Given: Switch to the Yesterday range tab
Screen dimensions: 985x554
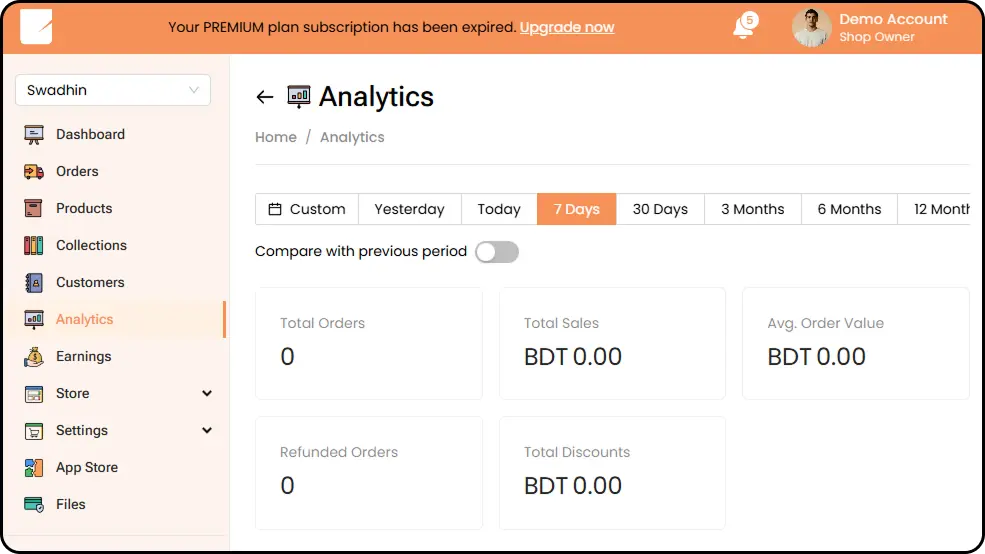Looking at the screenshot, I should (409, 209).
